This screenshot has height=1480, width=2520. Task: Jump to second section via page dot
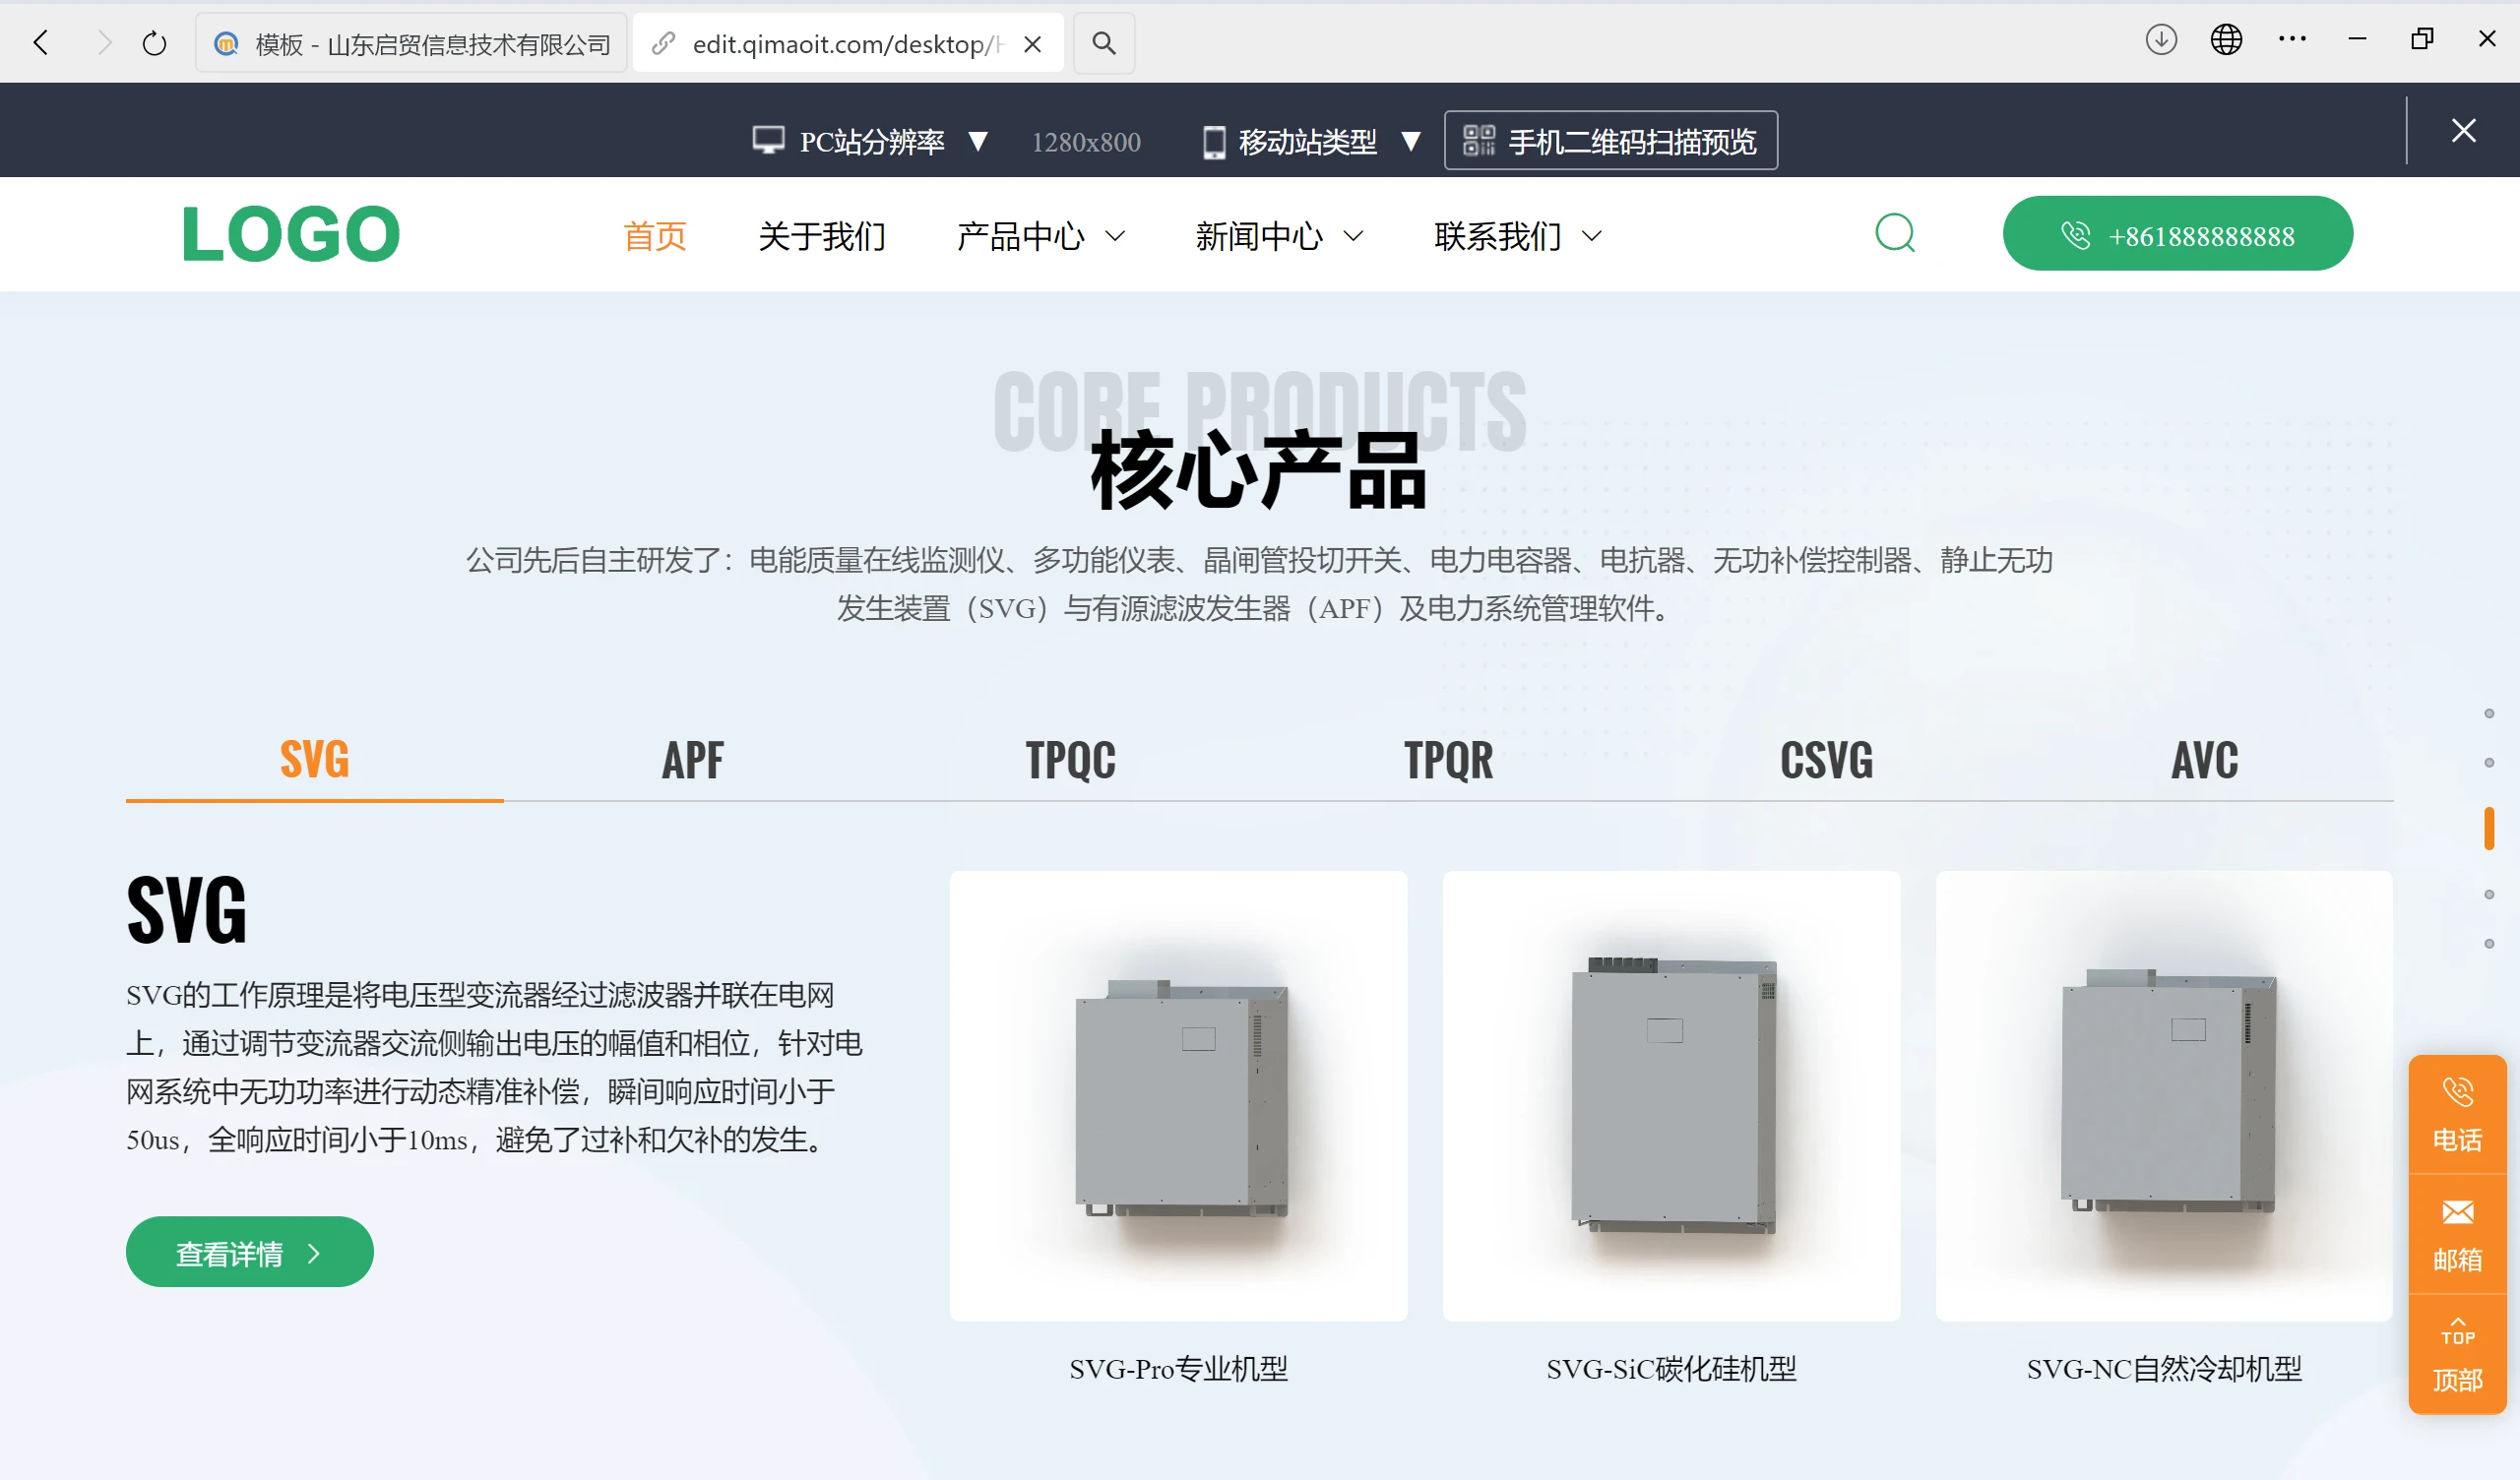pyautogui.click(x=2489, y=763)
